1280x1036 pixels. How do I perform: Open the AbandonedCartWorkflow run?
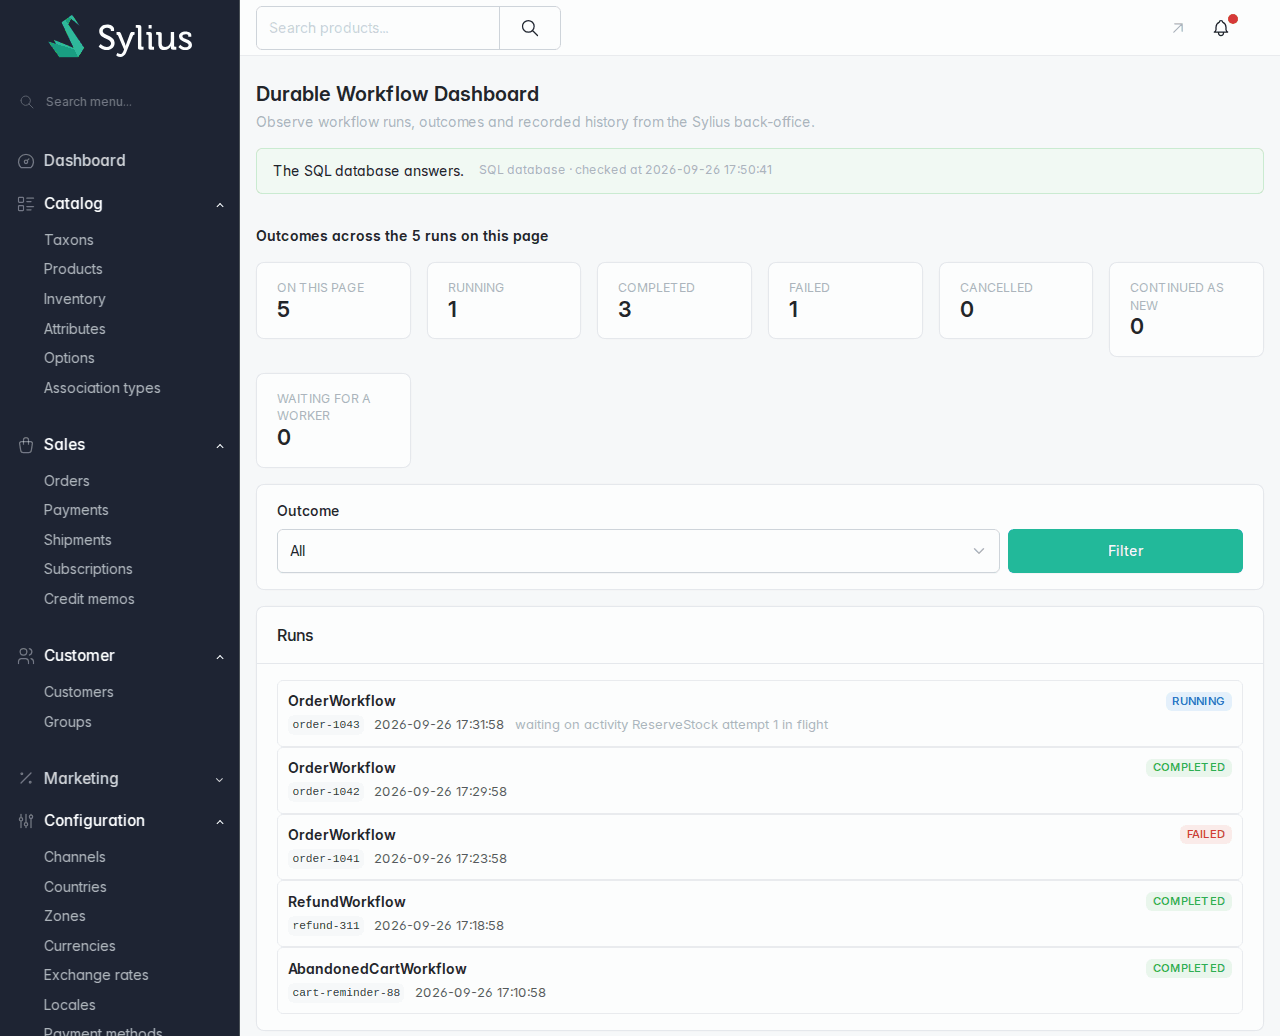tap(760, 981)
